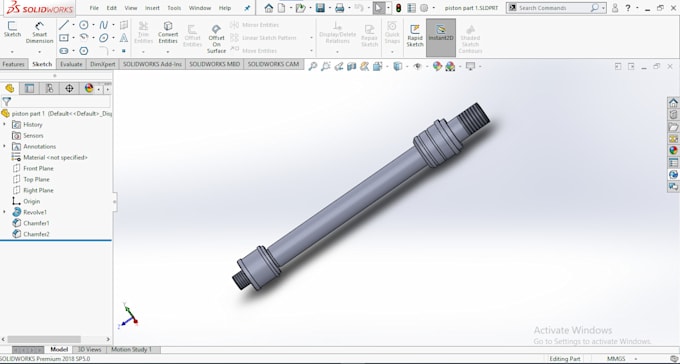Click the feature tree horizontal scrollbar
Image resolution: width=680 pixels, height=364 pixels.
click(x=44, y=339)
